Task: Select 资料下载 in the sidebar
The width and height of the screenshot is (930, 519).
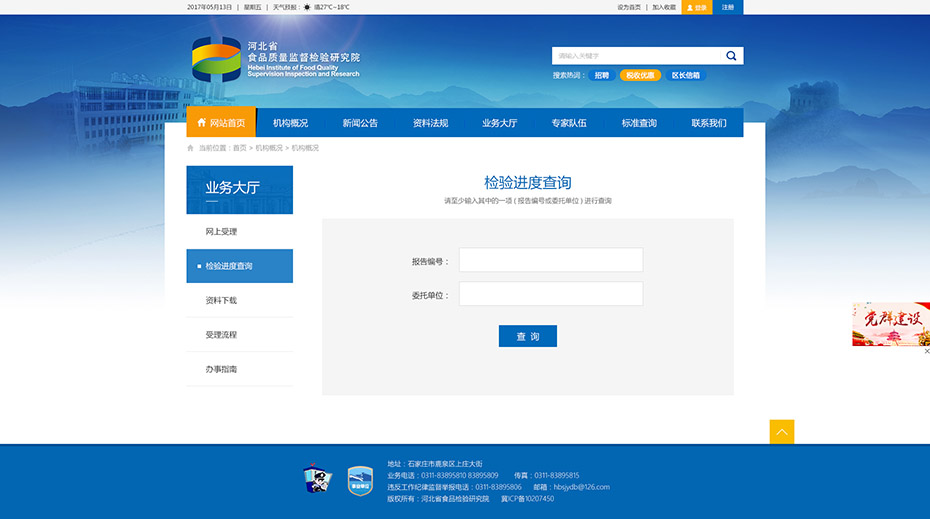Action: click(x=221, y=300)
